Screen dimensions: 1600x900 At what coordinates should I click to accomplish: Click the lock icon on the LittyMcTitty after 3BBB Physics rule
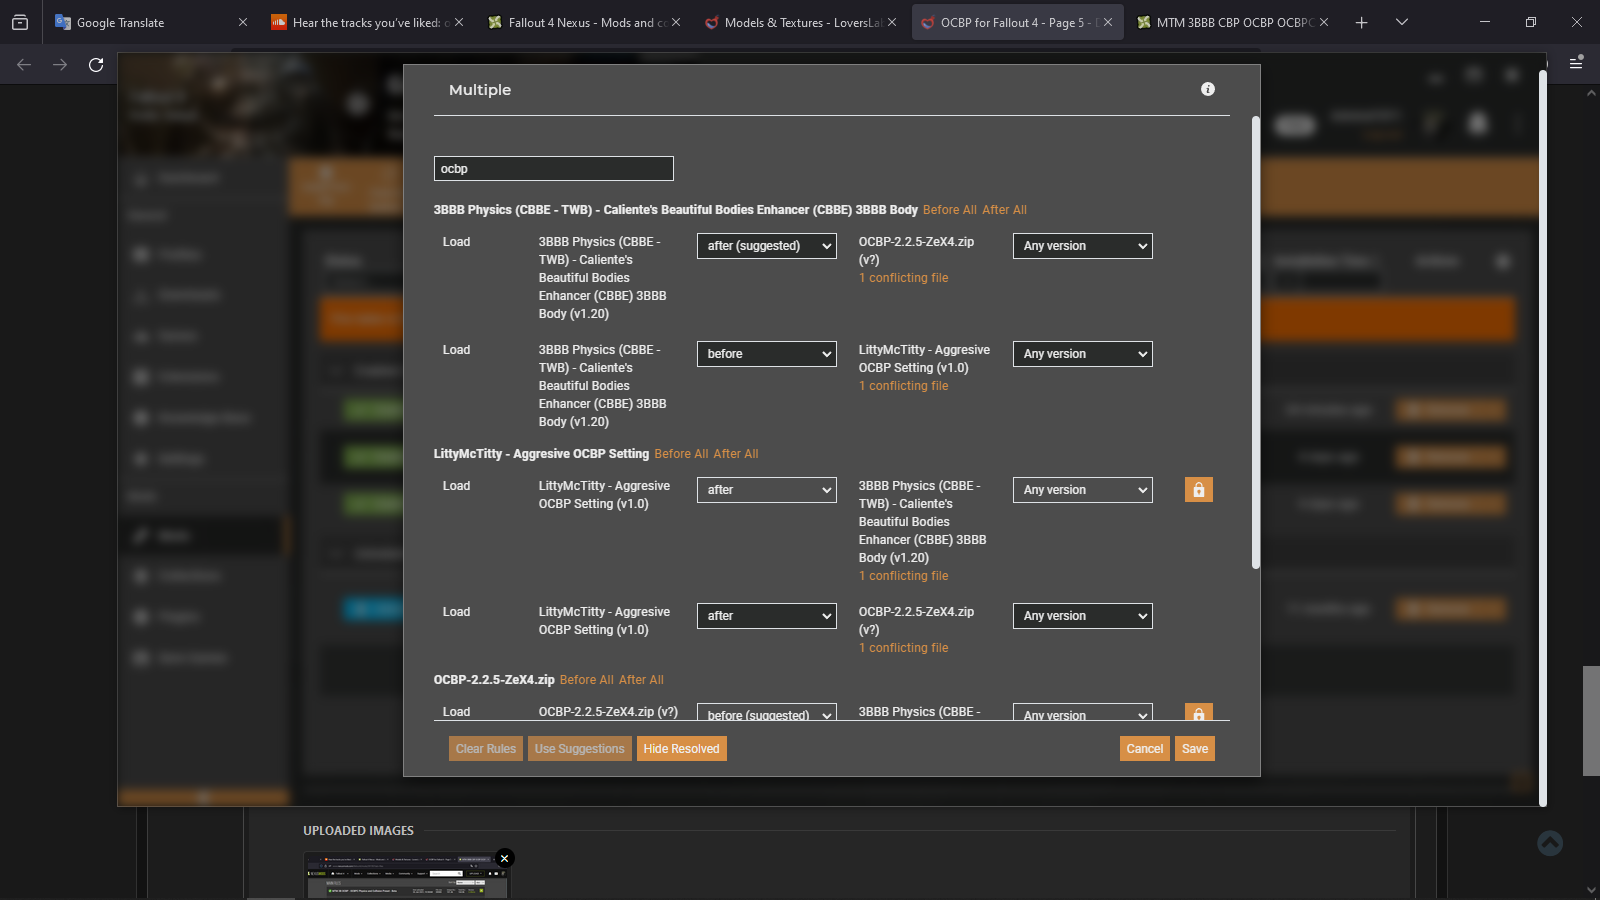(1198, 489)
